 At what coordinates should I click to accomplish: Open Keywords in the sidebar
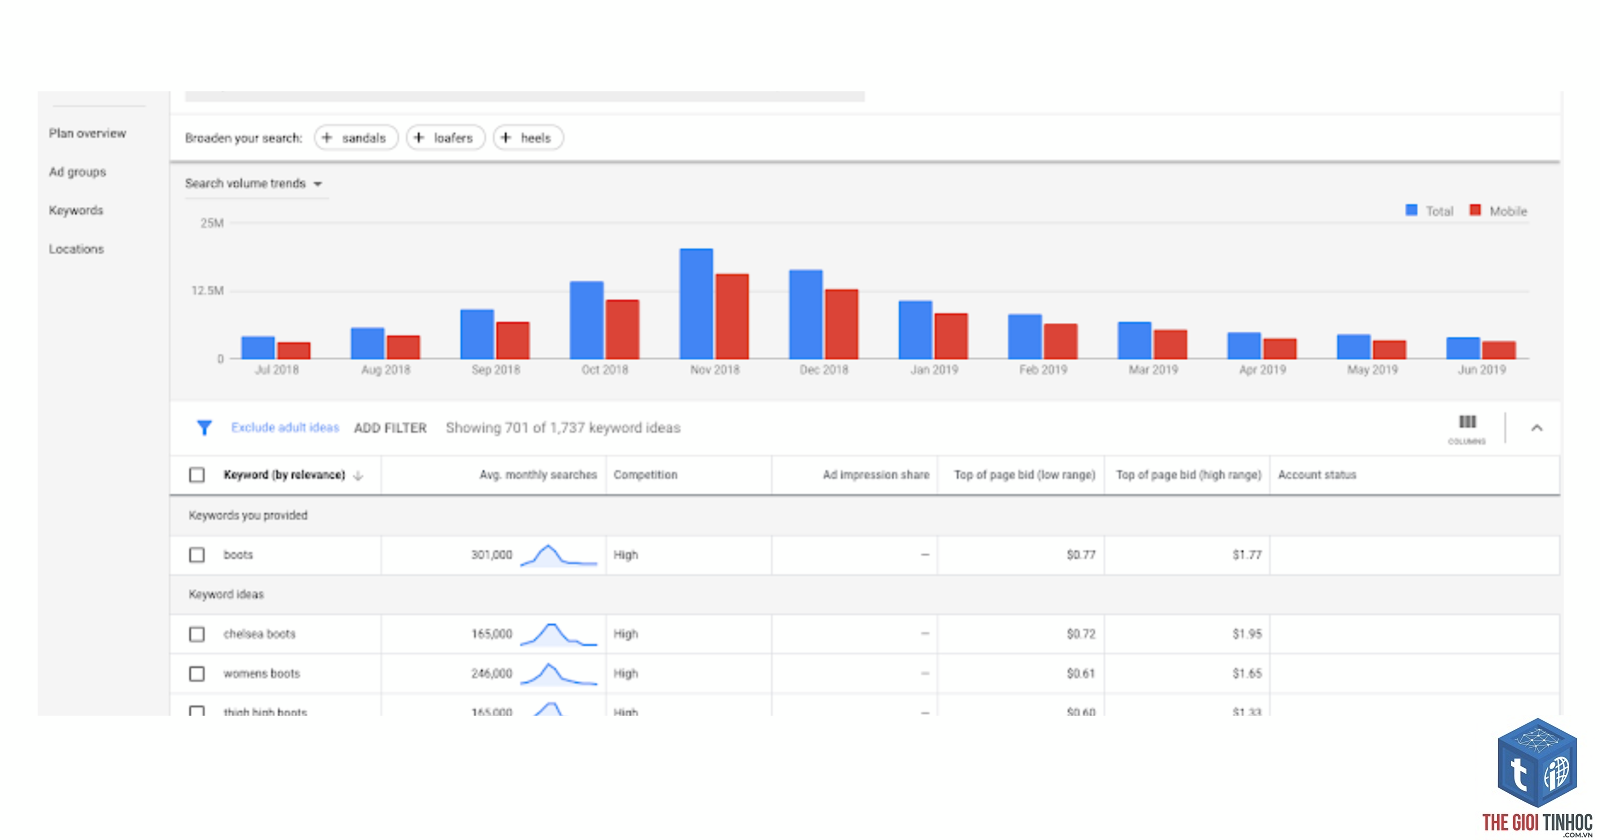pyautogui.click(x=76, y=210)
